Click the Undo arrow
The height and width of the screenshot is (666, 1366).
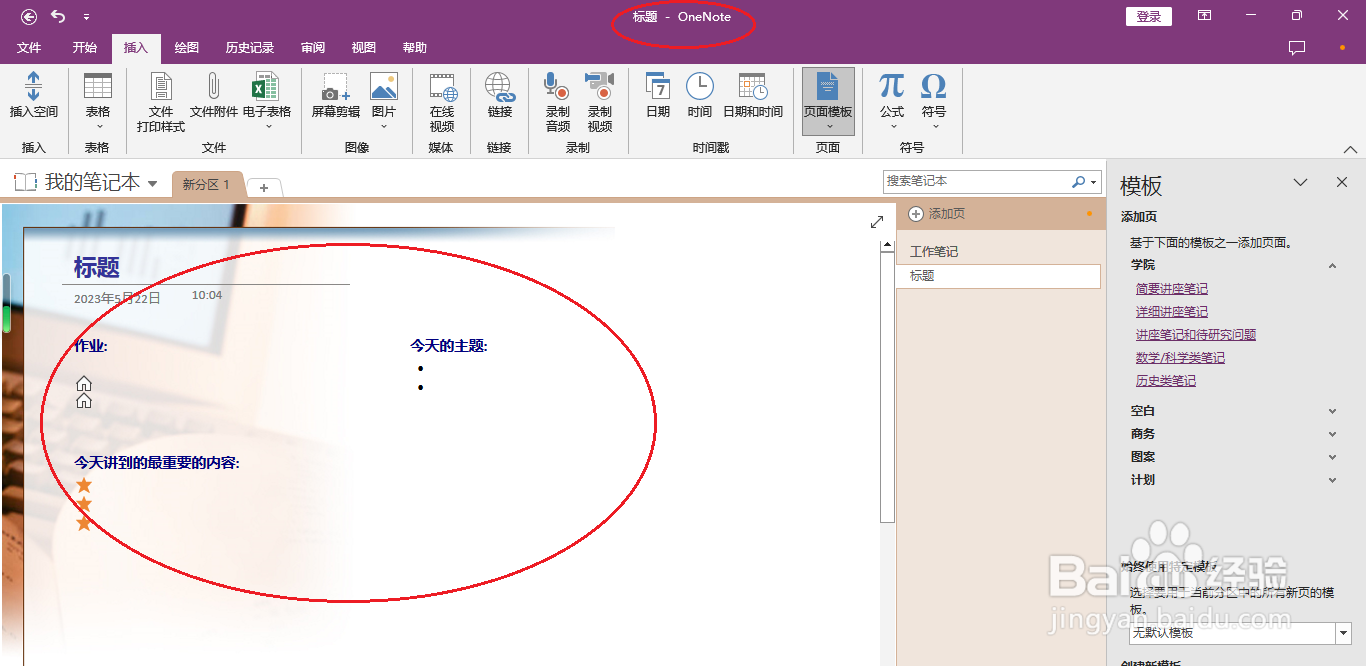pyautogui.click(x=58, y=16)
